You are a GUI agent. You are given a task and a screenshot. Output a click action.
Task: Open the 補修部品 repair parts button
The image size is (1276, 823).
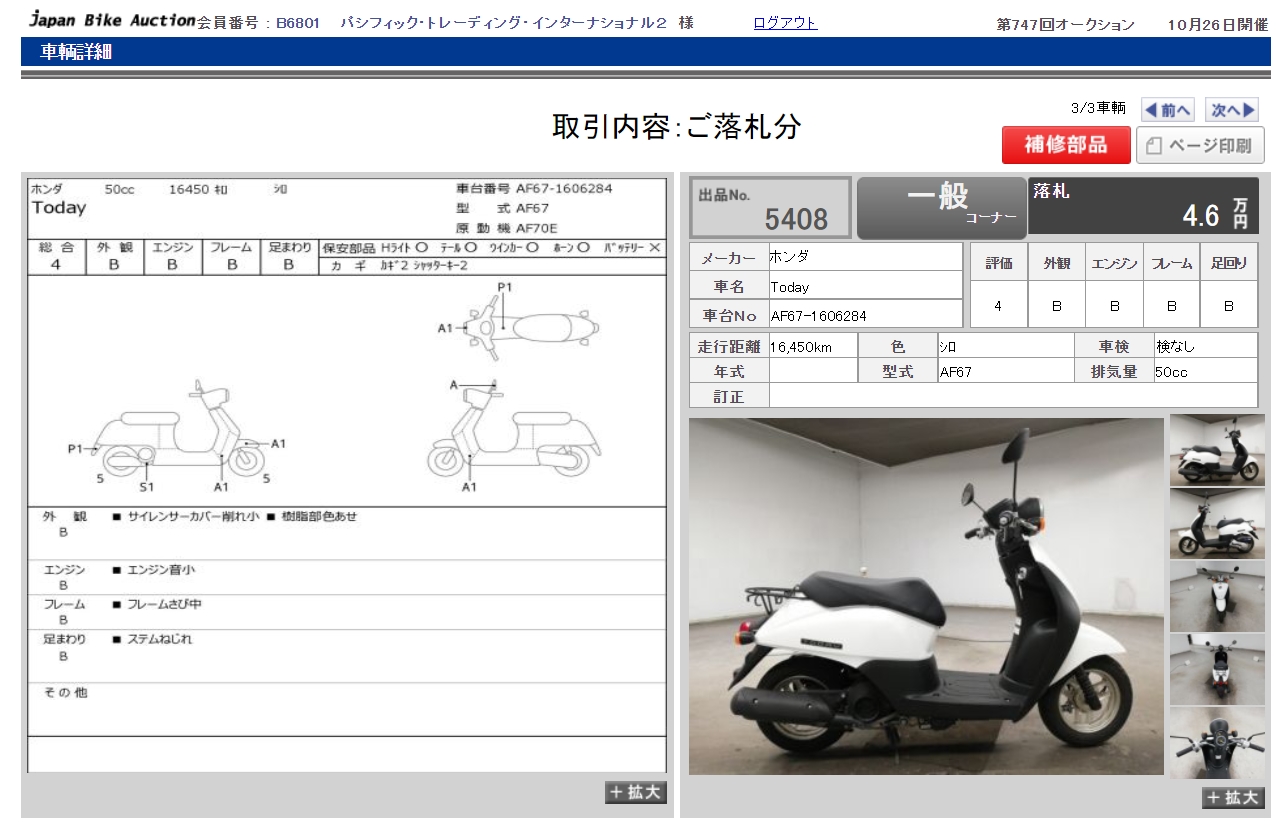pos(1066,145)
